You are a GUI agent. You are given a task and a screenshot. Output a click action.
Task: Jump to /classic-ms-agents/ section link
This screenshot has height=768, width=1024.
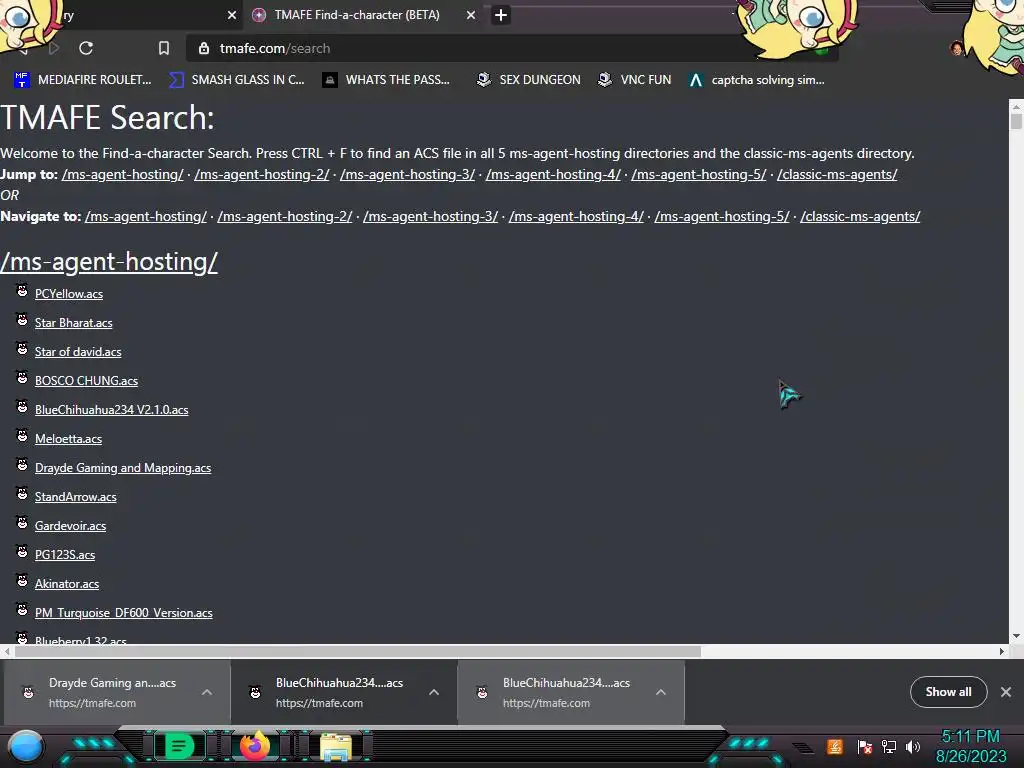click(837, 174)
